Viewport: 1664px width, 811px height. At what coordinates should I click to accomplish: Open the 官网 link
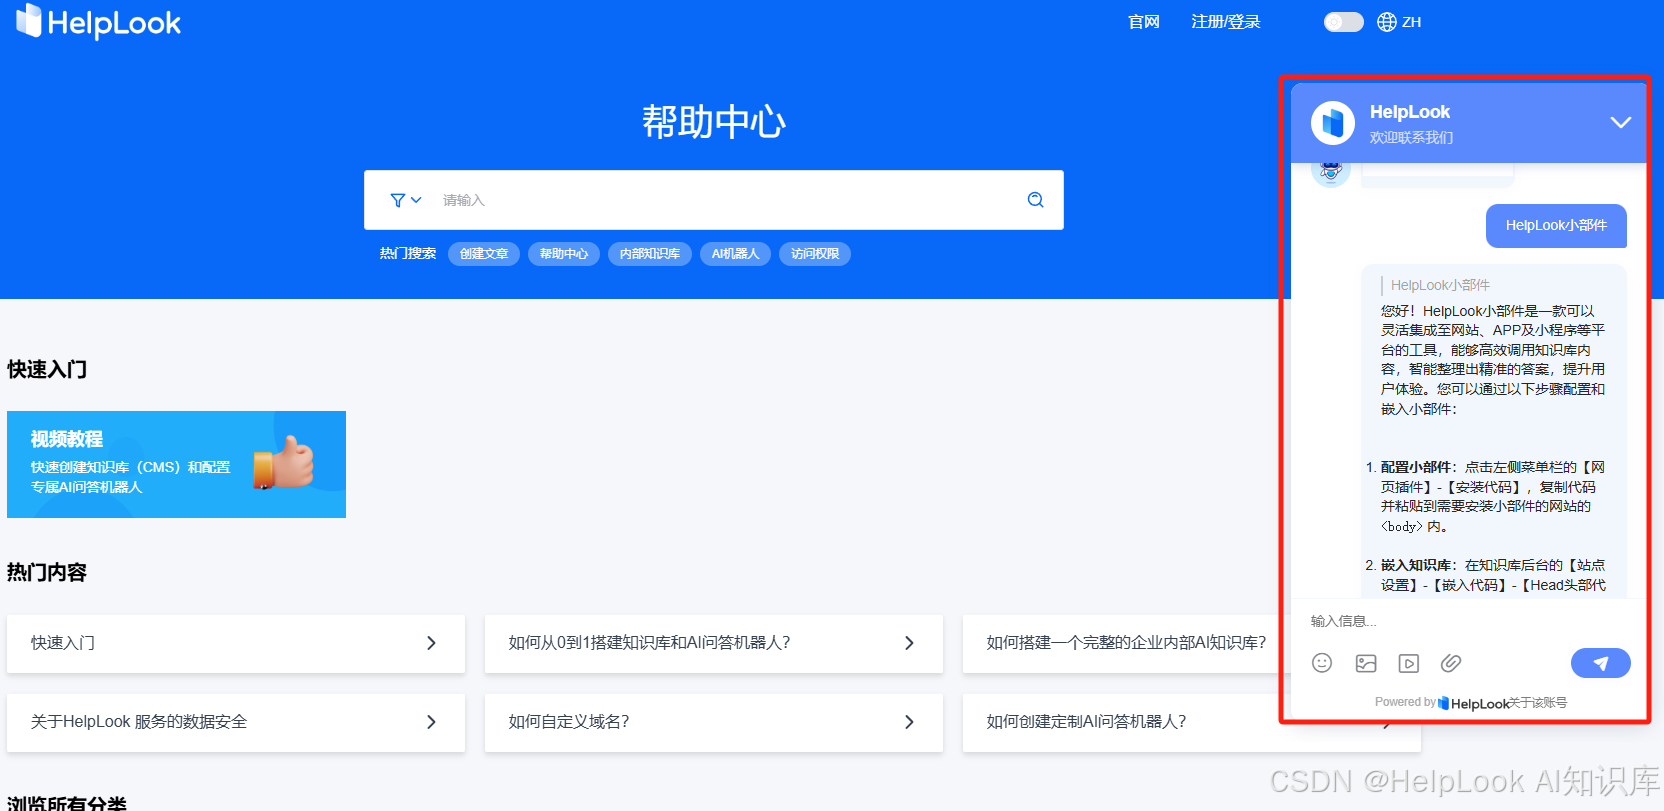tap(1143, 22)
